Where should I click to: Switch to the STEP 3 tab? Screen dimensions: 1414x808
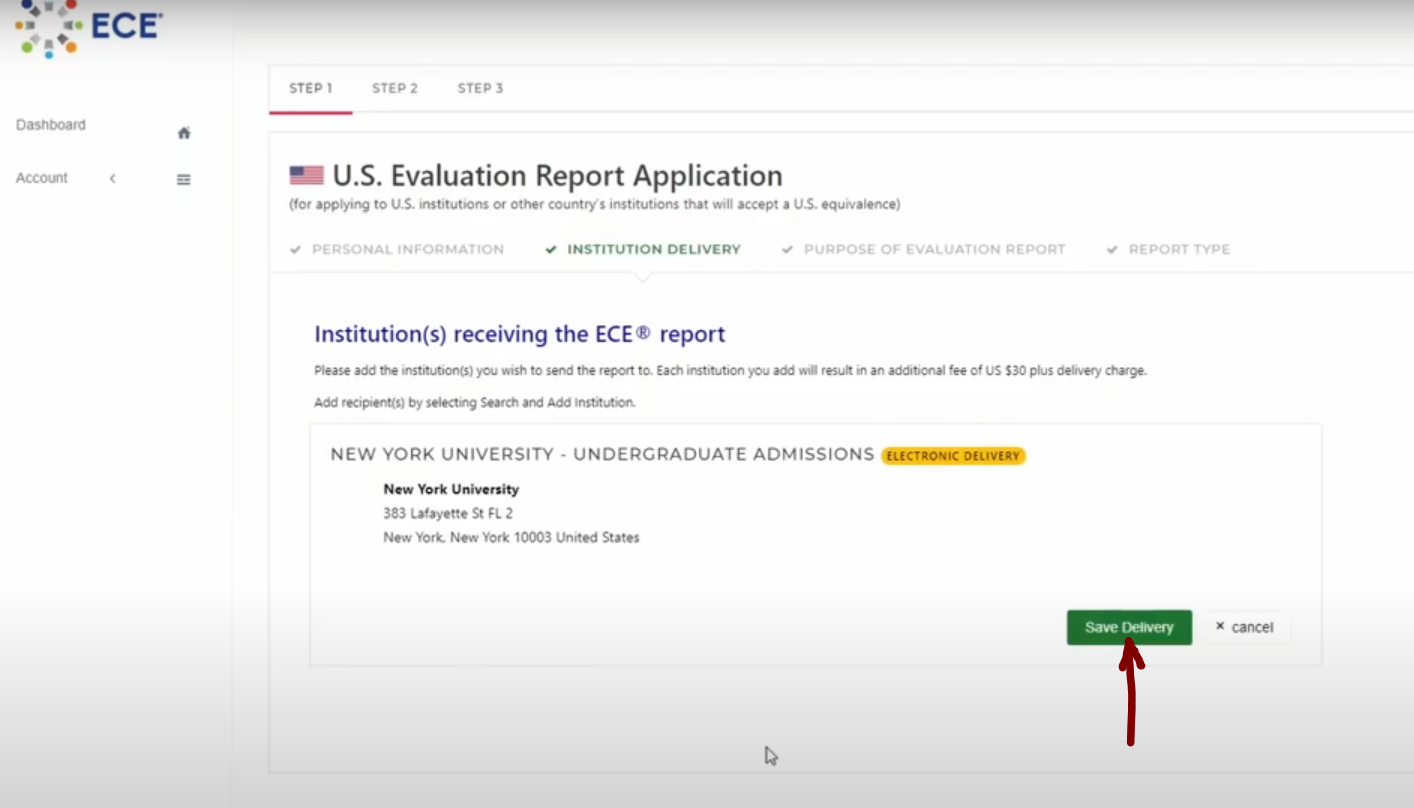coord(480,88)
